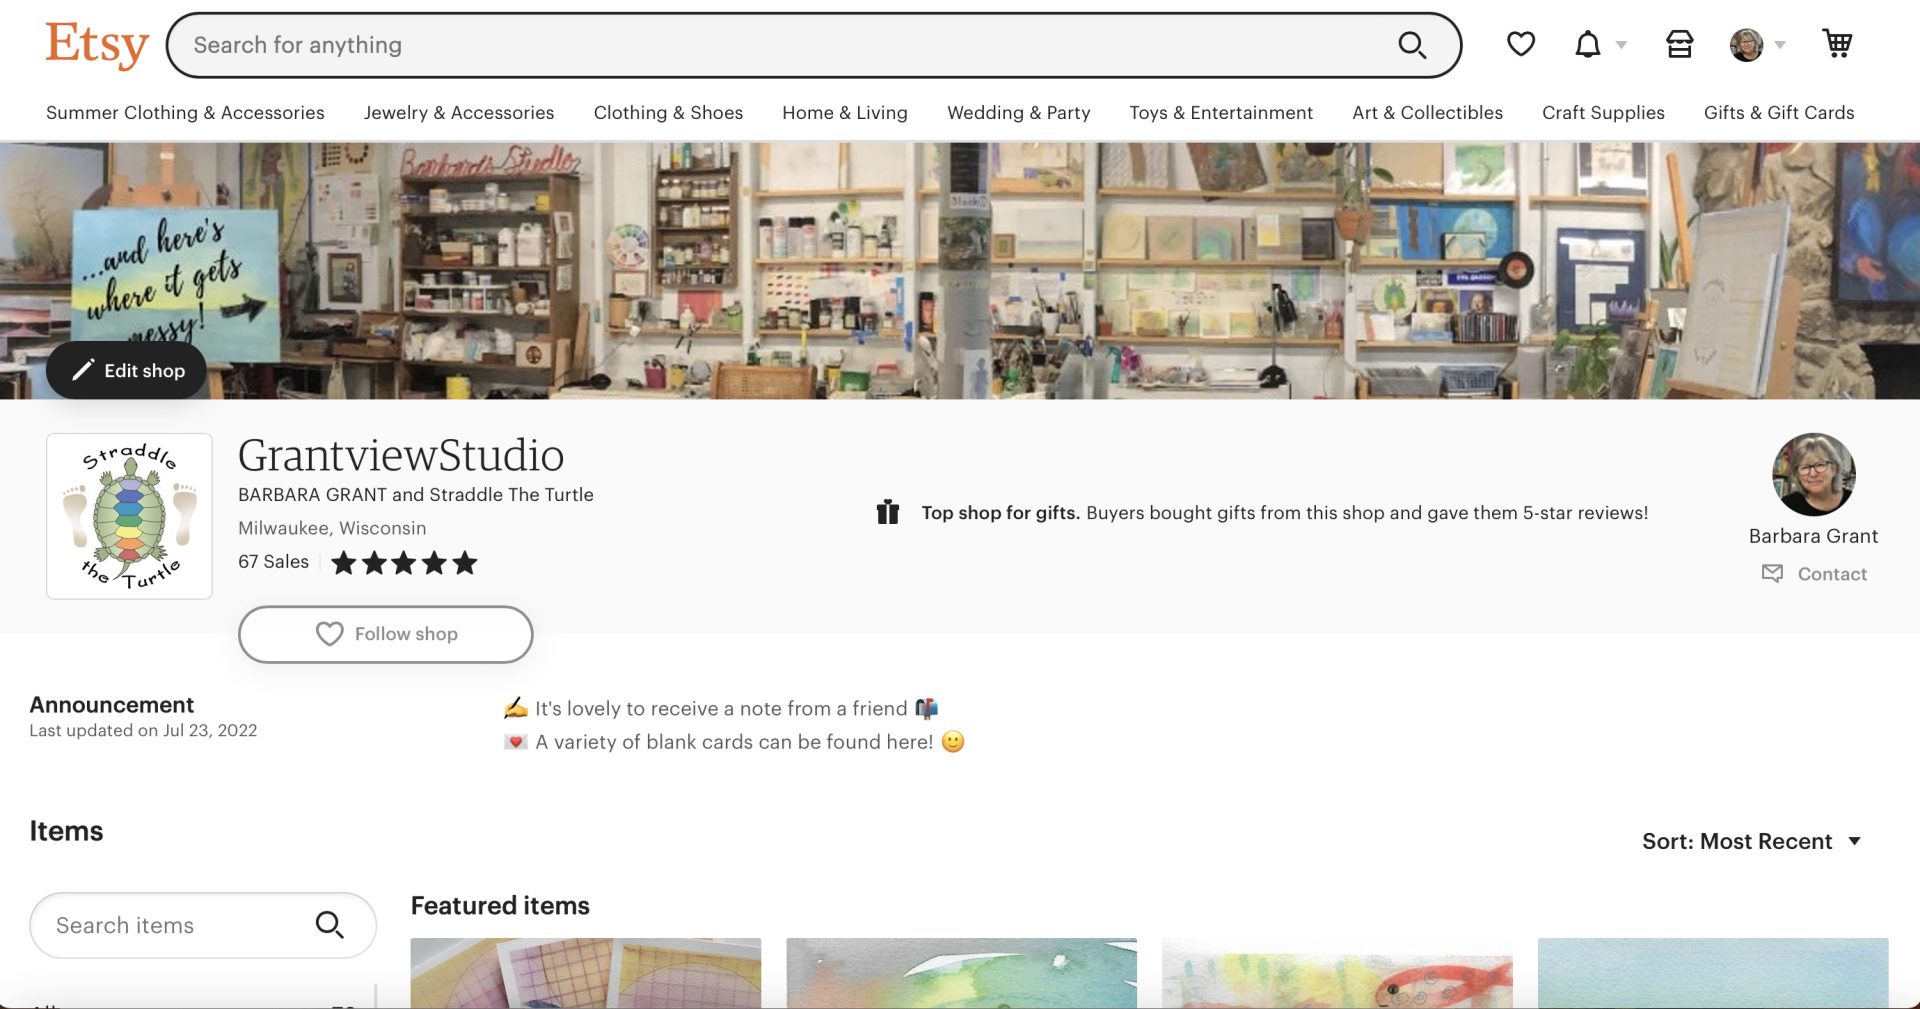
Task: Click the Barbara Grant owner name
Action: pos(1813,536)
